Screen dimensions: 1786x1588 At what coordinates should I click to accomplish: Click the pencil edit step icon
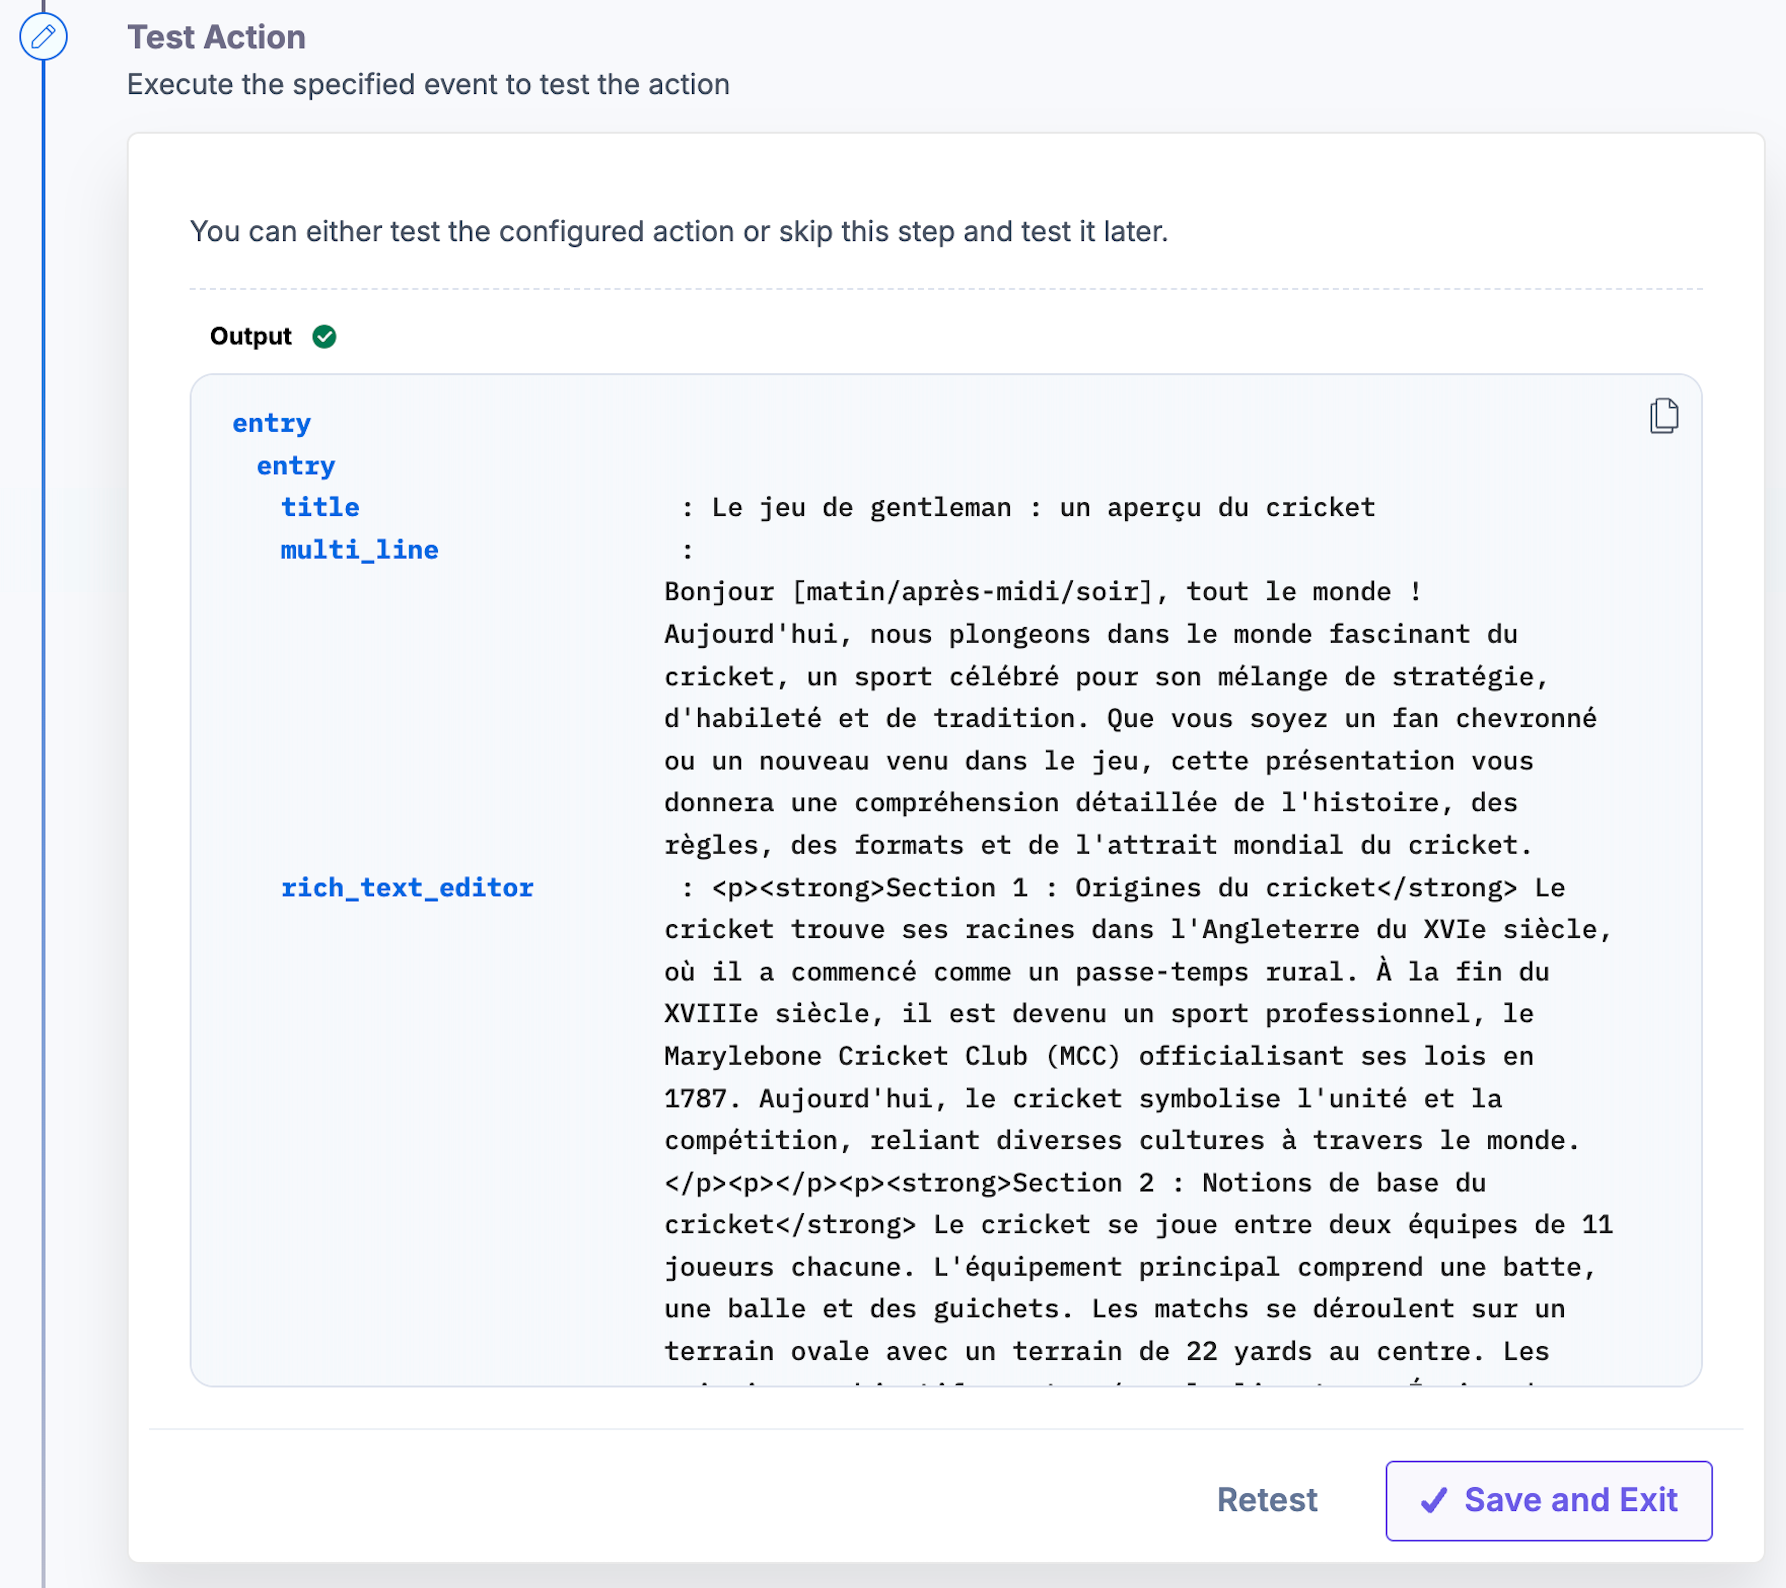point(43,37)
